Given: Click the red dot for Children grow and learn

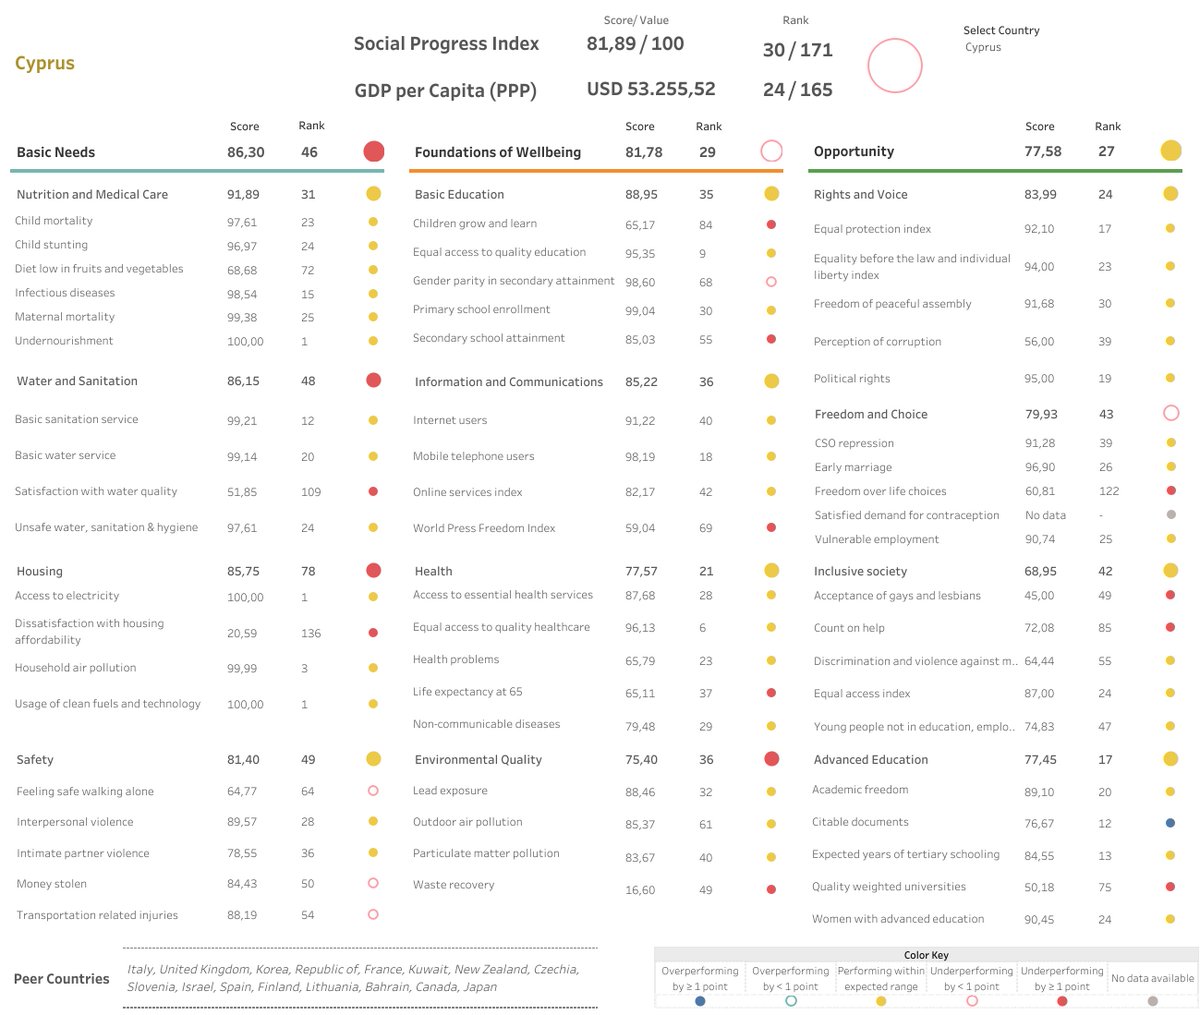Looking at the screenshot, I should click(771, 225).
